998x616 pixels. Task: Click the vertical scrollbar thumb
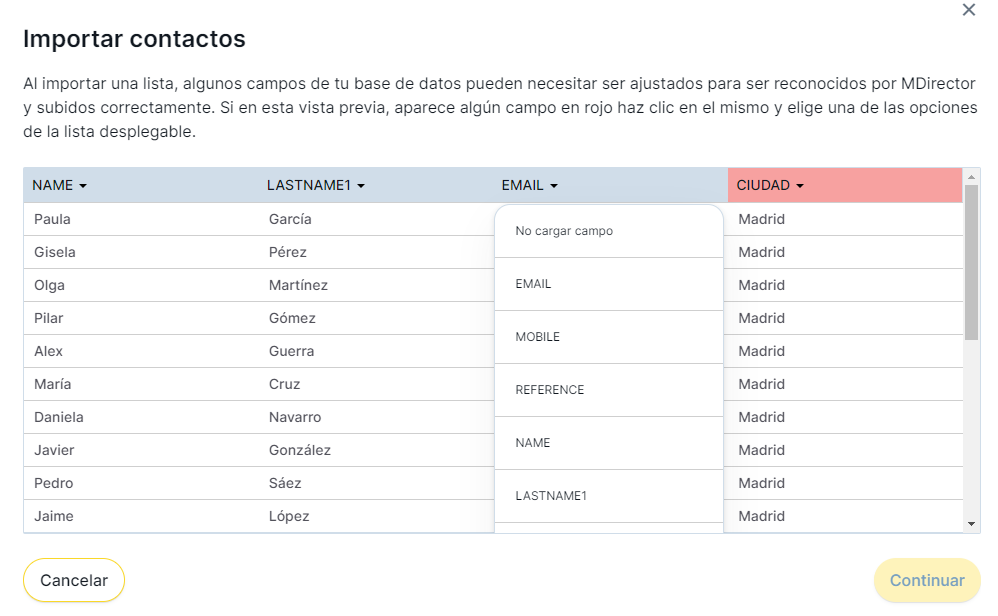tap(971, 262)
